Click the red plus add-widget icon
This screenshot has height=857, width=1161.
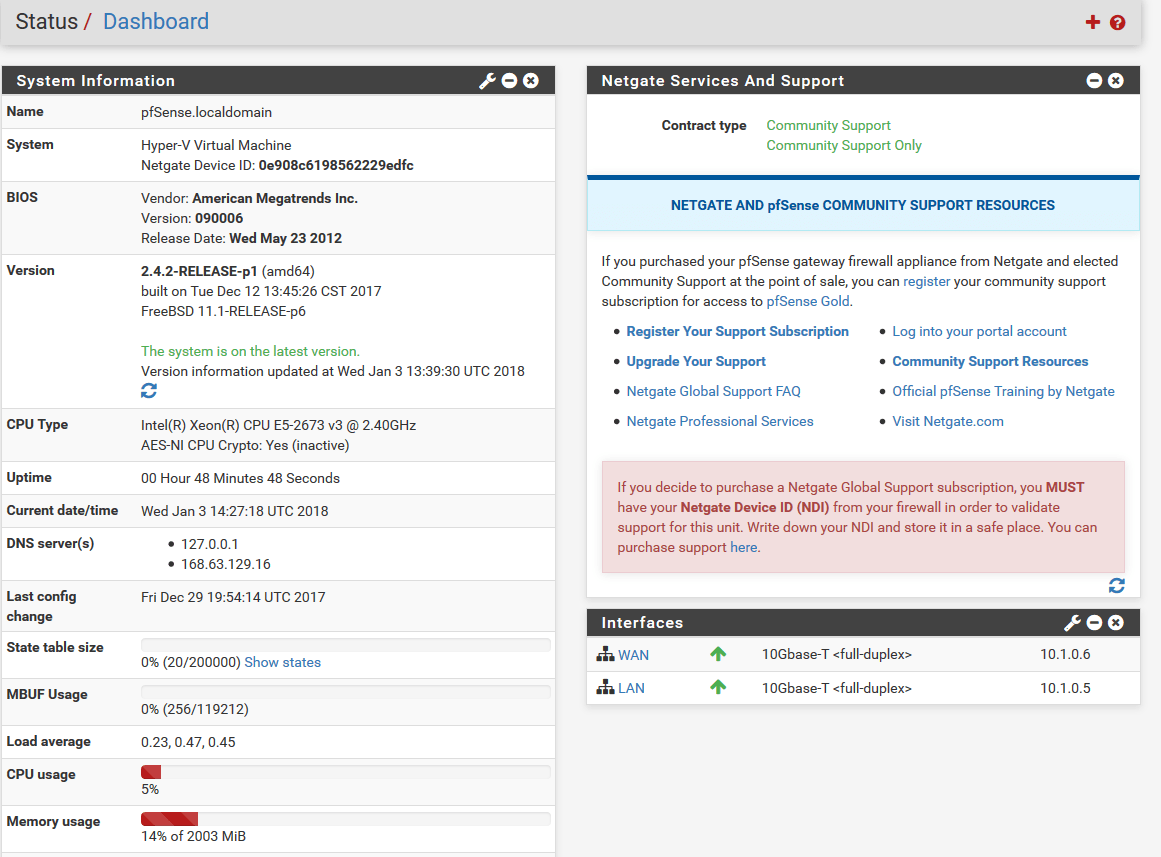tap(1092, 22)
